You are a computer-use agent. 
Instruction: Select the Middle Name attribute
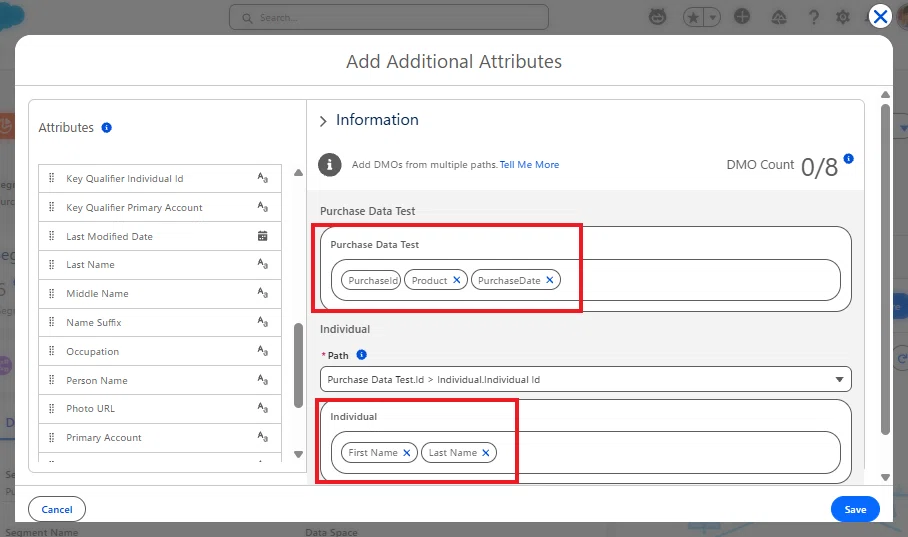[x=160, y=294]
